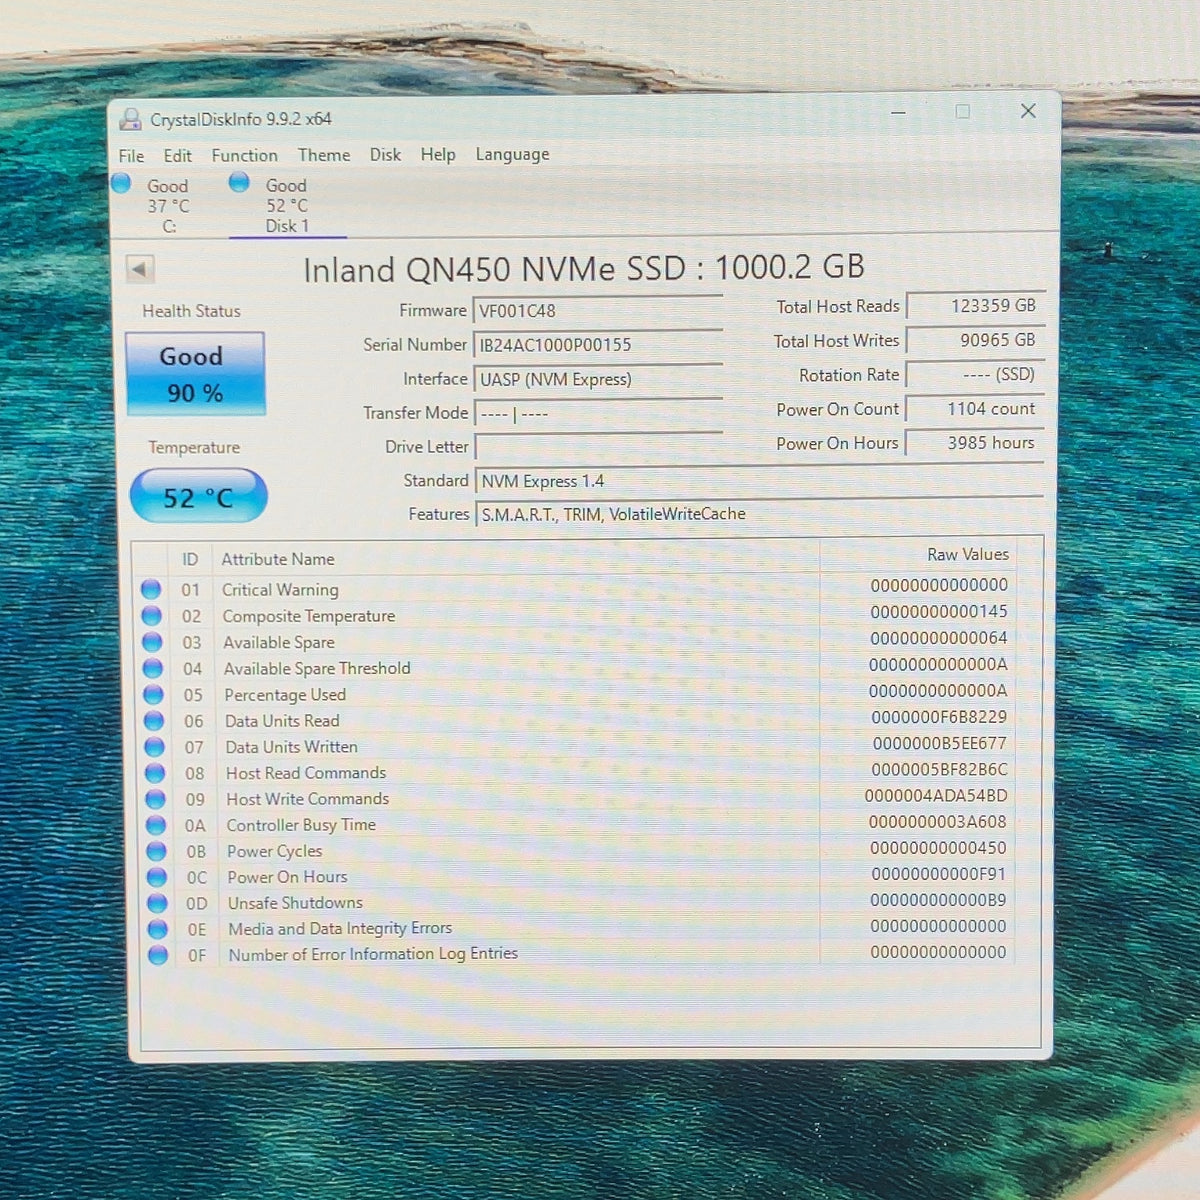Click the blue status orb for Disk 1
Screen dimensions: 1200x1200
239,182
